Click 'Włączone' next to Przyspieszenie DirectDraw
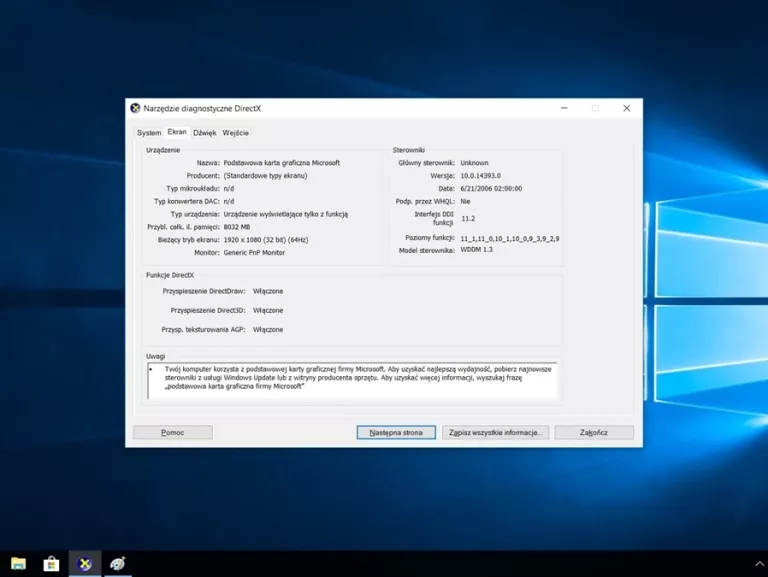Image resolution: width=768 pixels, height=577 pixels. click(268, 291)
